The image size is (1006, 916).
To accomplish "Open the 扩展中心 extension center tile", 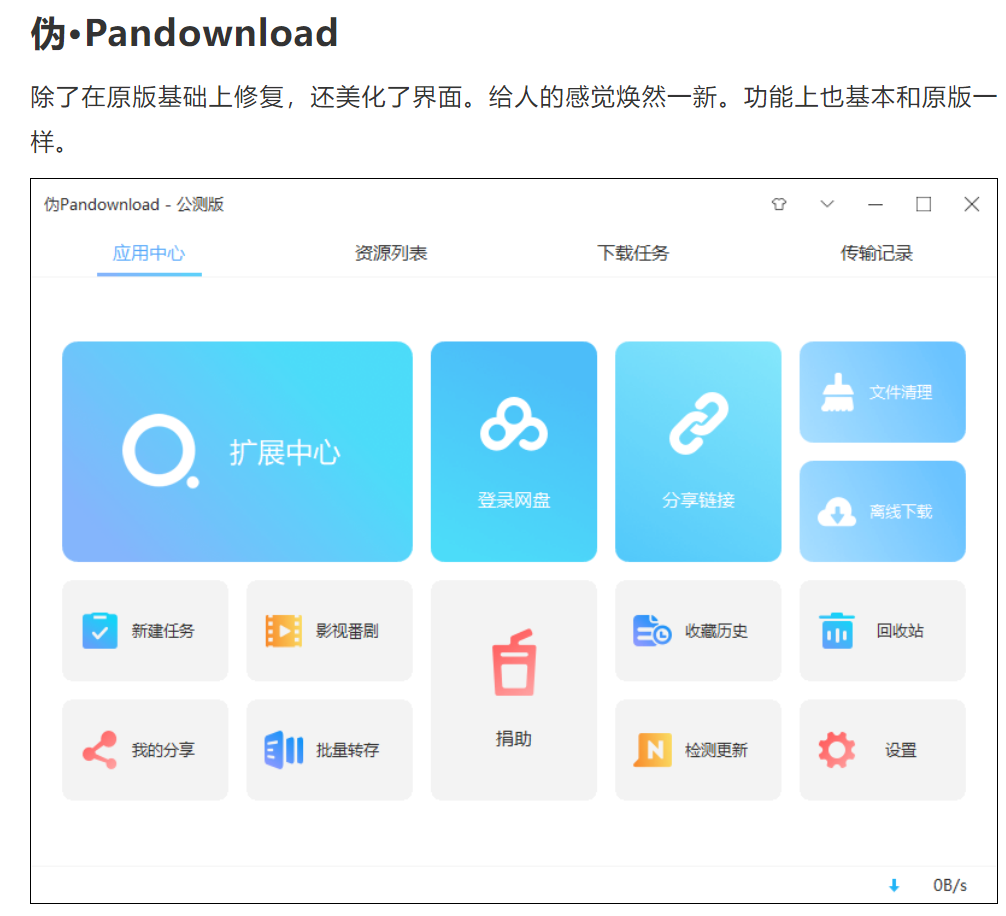I will click(x=237, y=452).
